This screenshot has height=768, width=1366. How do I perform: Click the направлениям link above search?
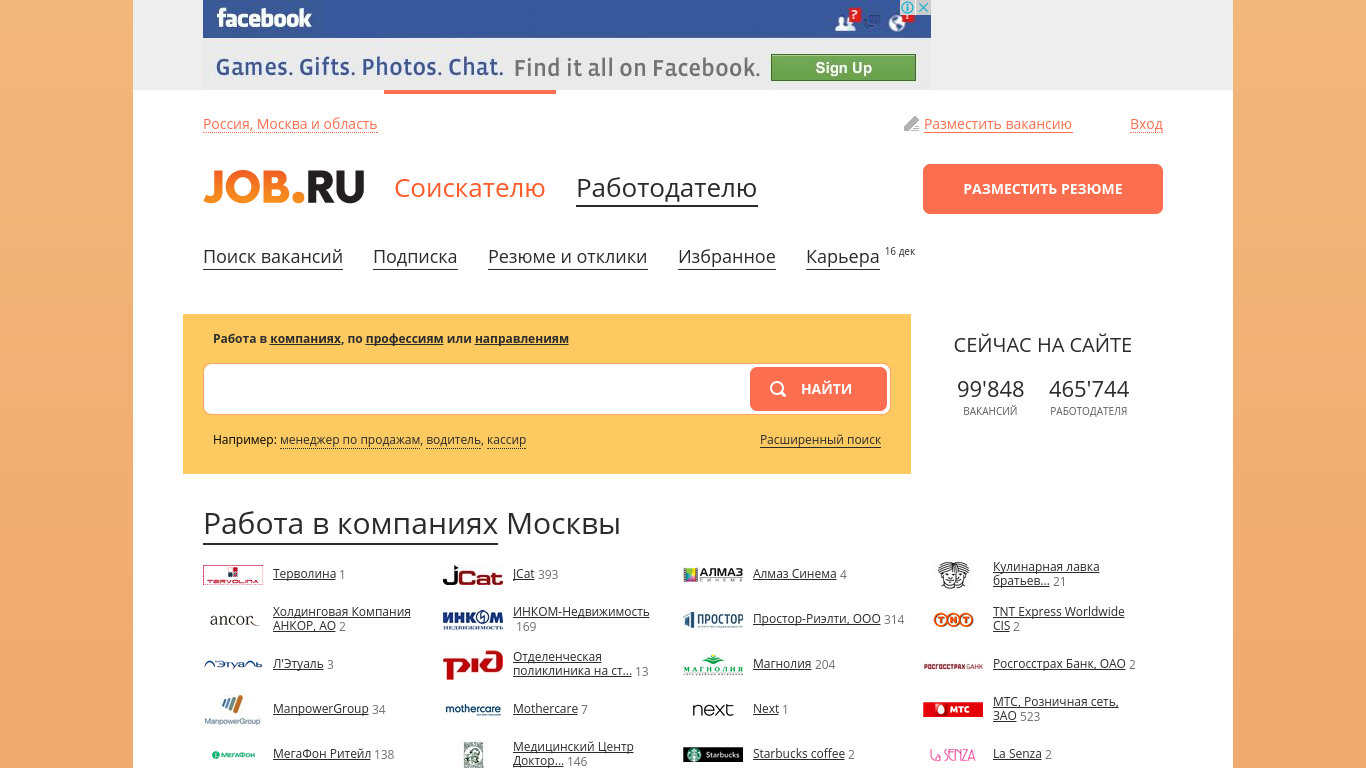522,339
